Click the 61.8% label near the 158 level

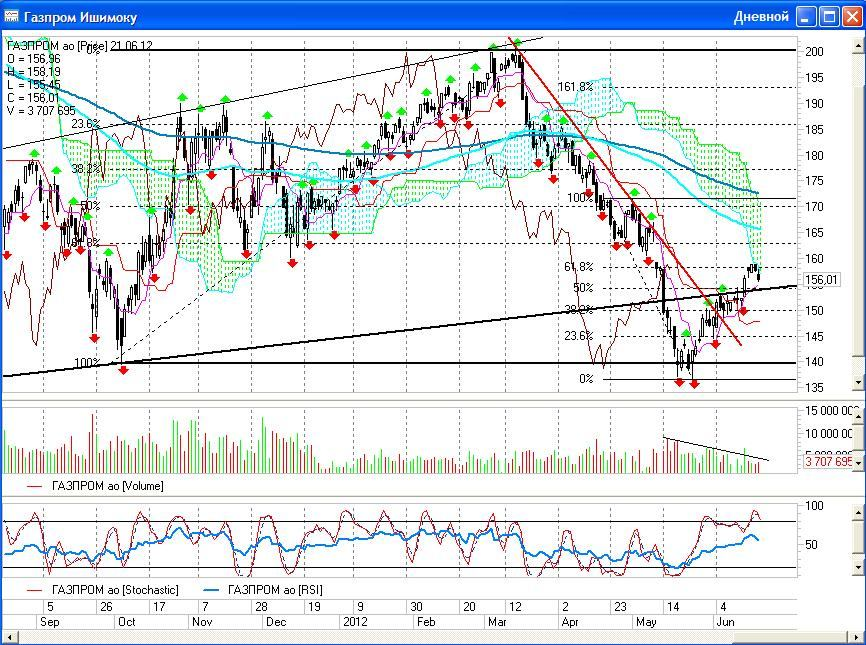pos(578,267)
